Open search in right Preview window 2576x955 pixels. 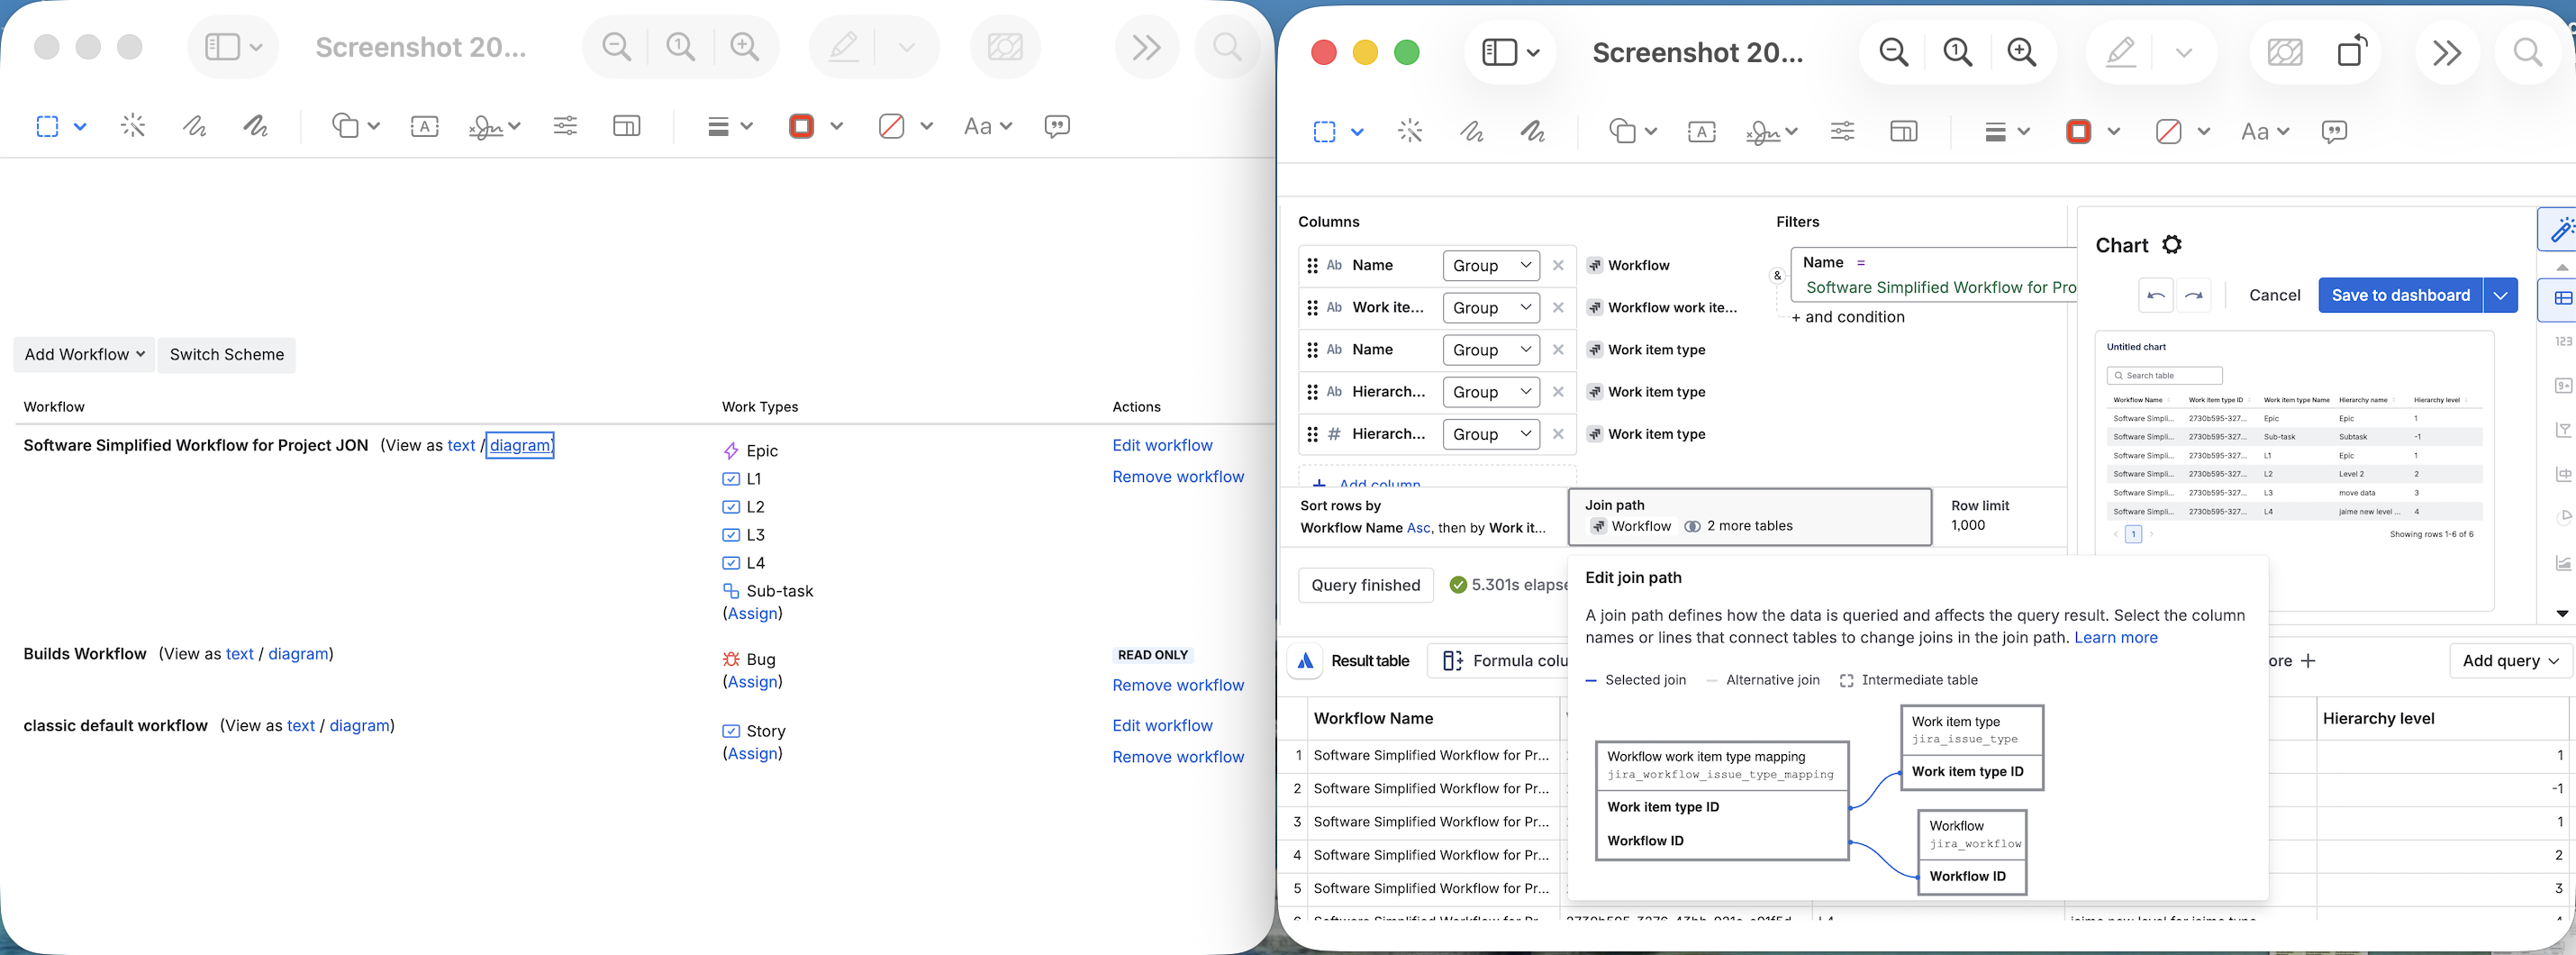(x=2527, y=52)
